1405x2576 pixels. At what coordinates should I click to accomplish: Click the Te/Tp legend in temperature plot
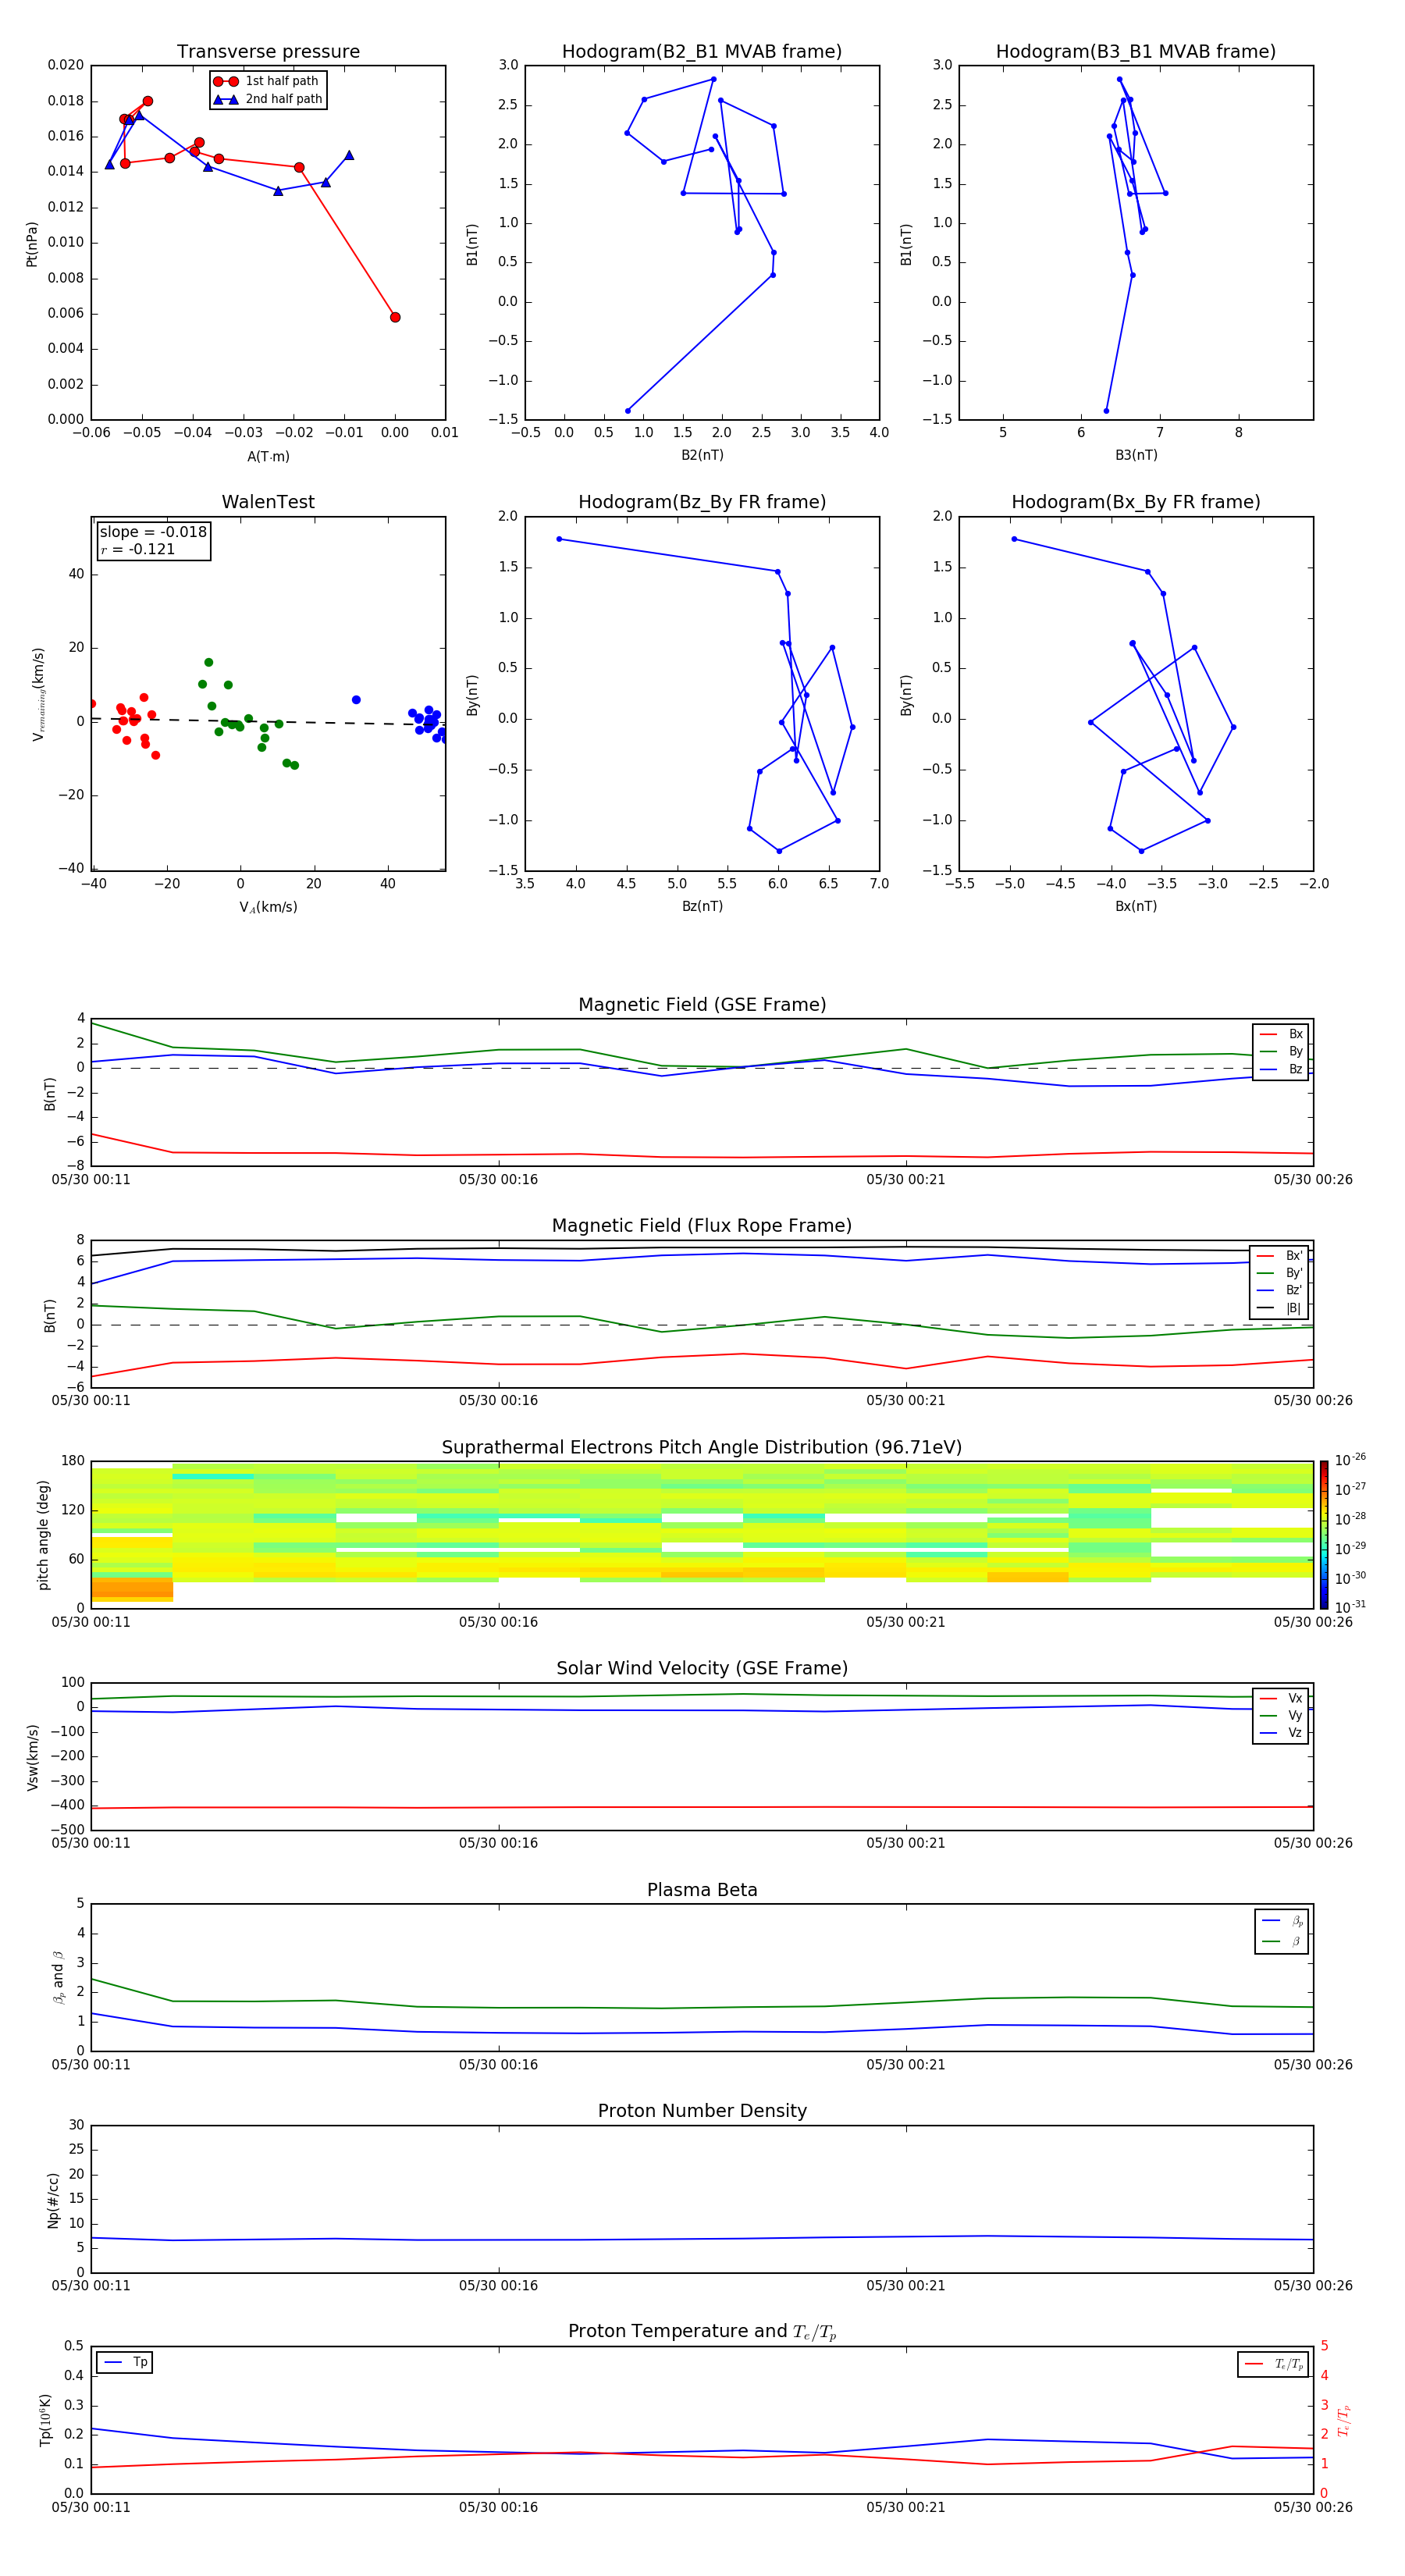coord(1273,2364)
